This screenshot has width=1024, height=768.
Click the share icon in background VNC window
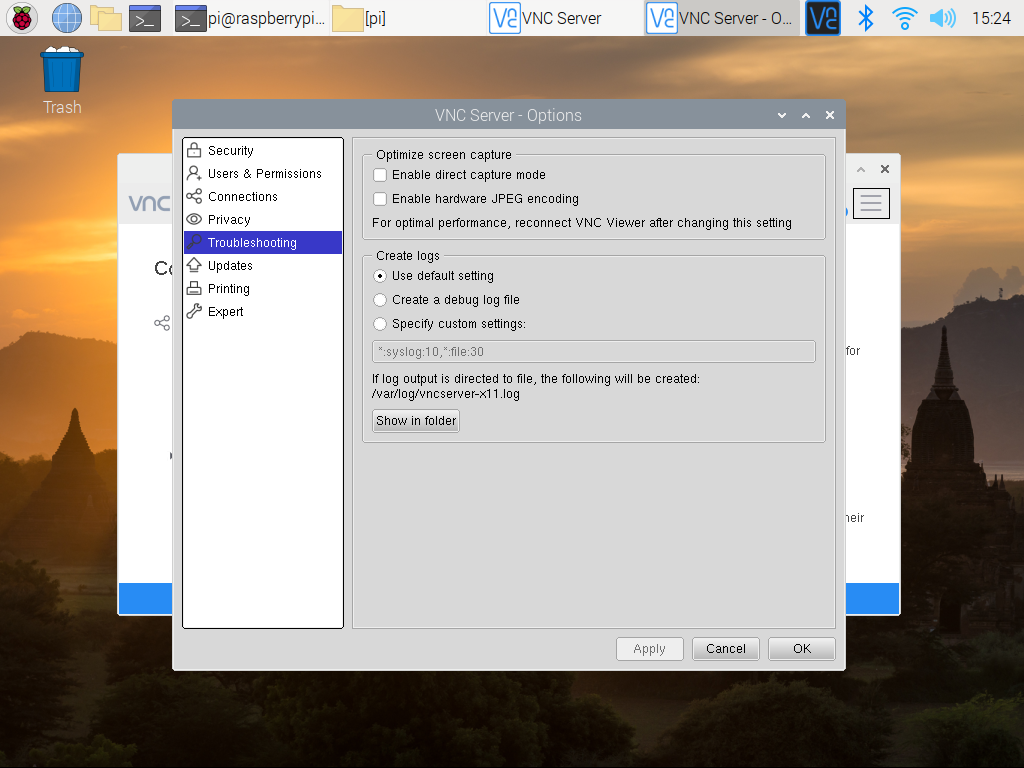(162, 323)
